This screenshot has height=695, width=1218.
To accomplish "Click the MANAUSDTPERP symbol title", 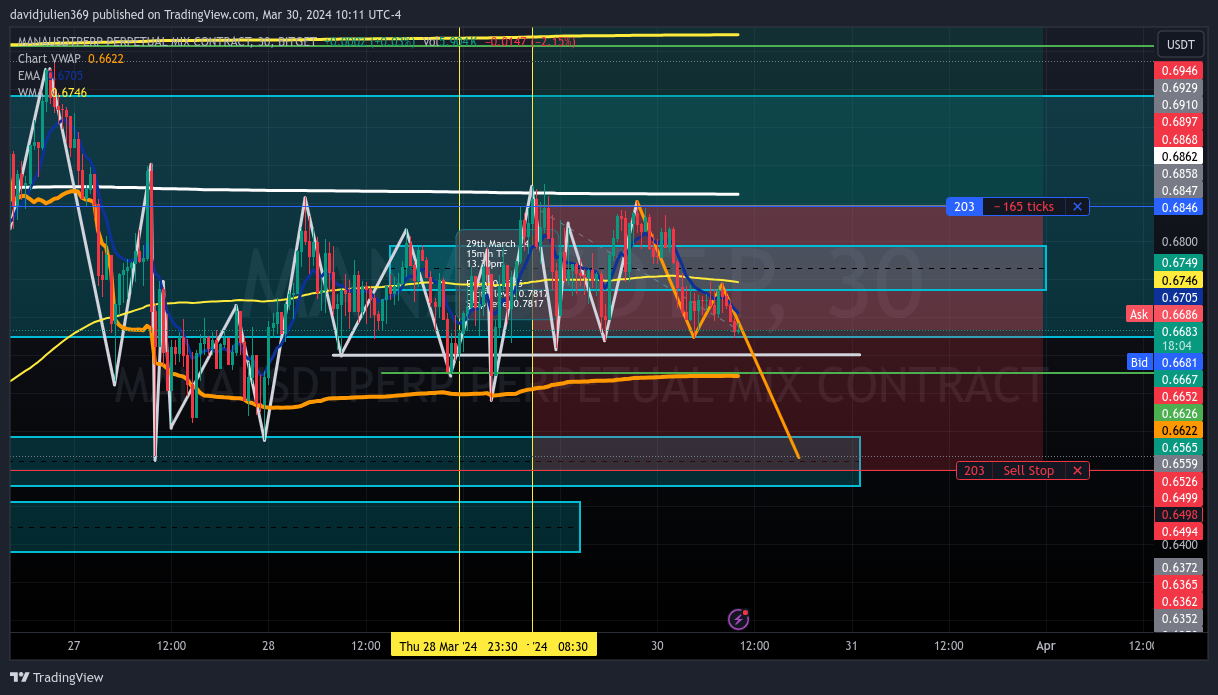I will point(165,42).
